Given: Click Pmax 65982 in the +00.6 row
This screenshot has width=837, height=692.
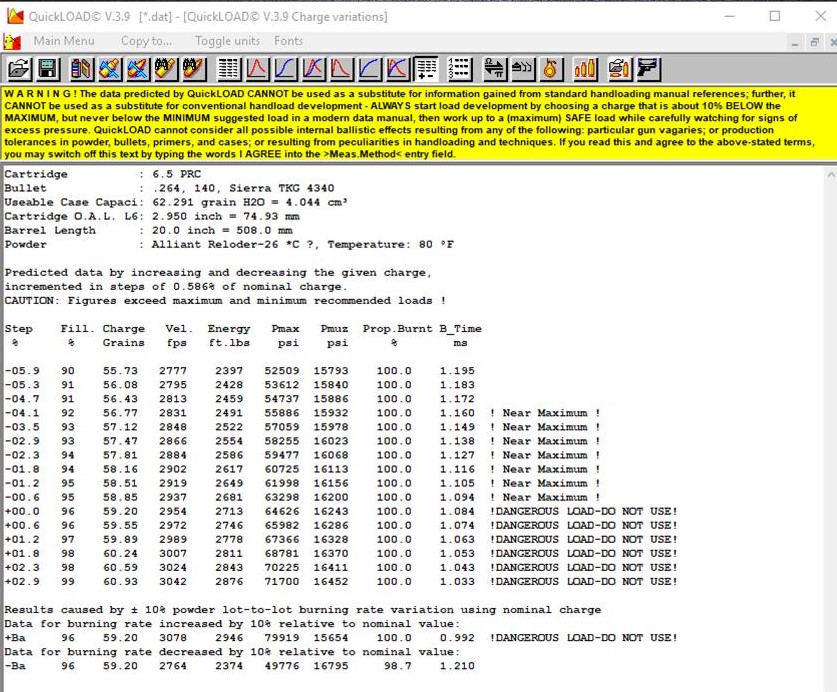Looking at the screenshot, I should tap(282, 525).
